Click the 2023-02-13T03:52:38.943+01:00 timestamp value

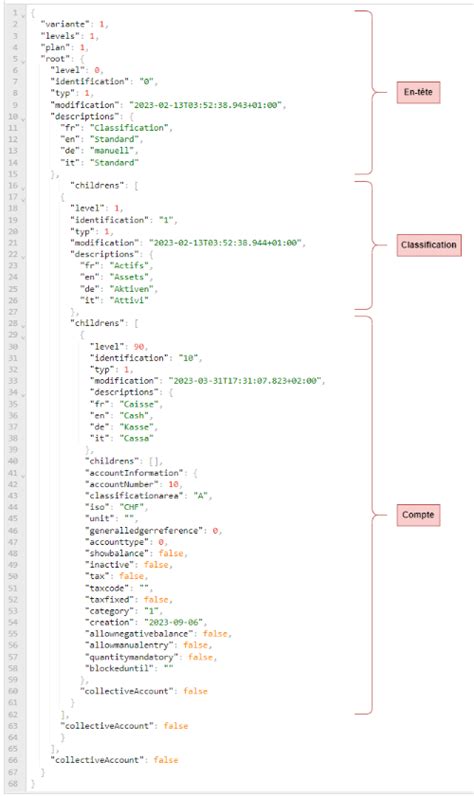(x=207, y=105)
